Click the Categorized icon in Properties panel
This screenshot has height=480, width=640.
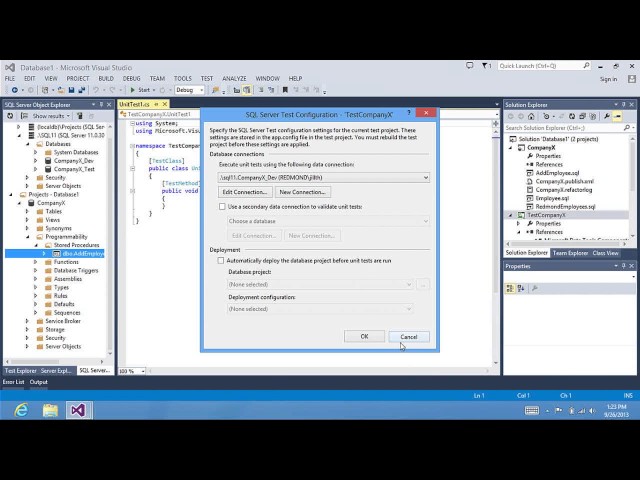(x=510, y=289)
